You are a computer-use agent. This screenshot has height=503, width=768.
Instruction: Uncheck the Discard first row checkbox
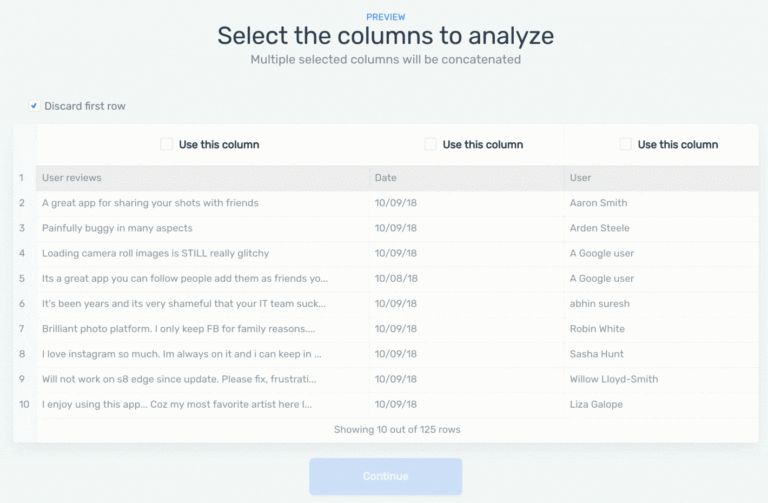click(x=35, y=106)
